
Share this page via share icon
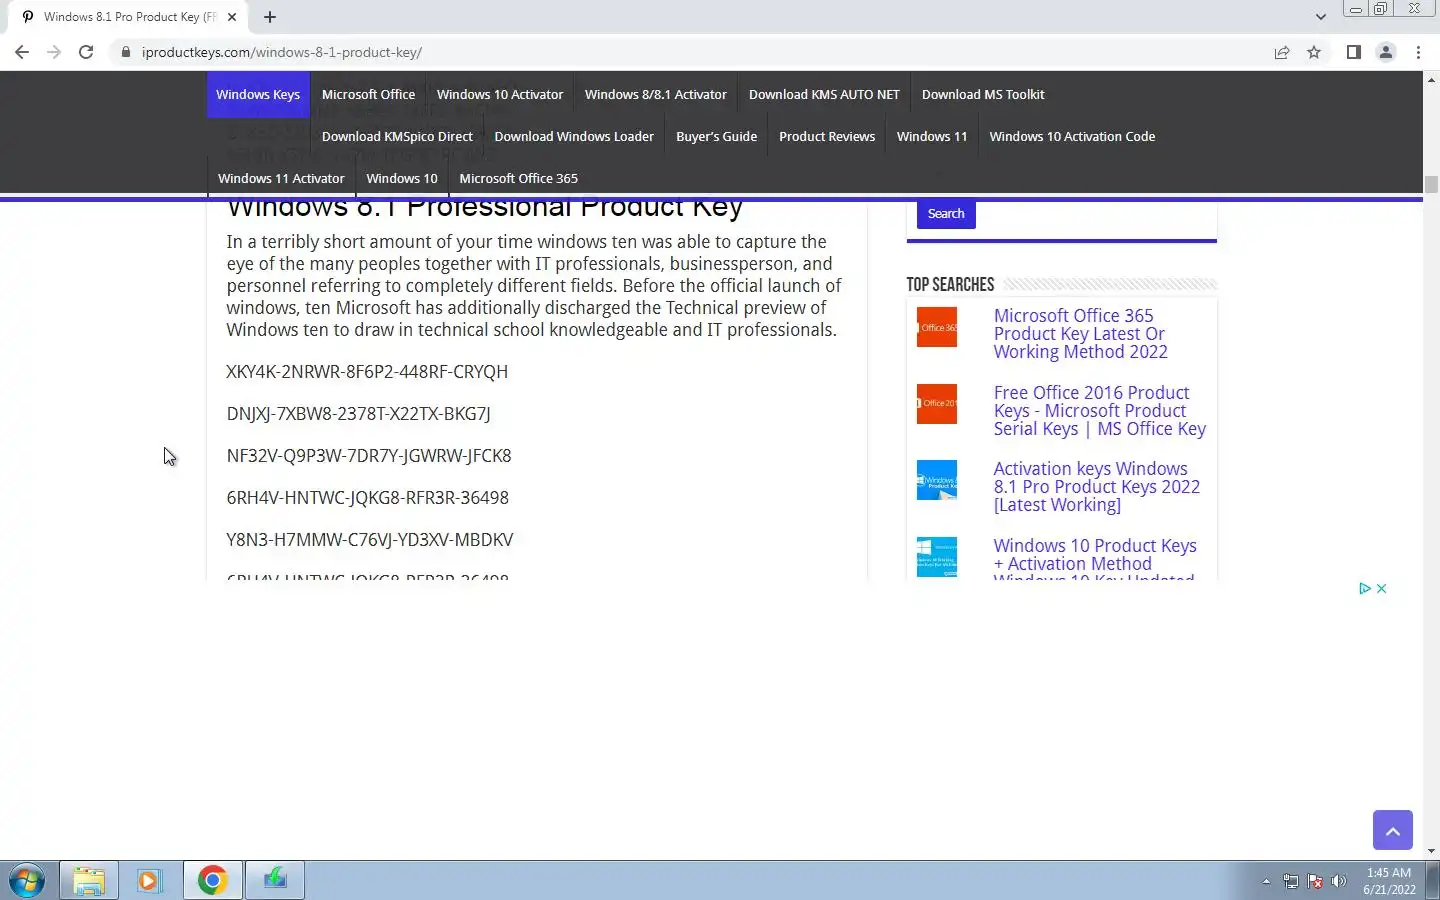pos(1282,52)
